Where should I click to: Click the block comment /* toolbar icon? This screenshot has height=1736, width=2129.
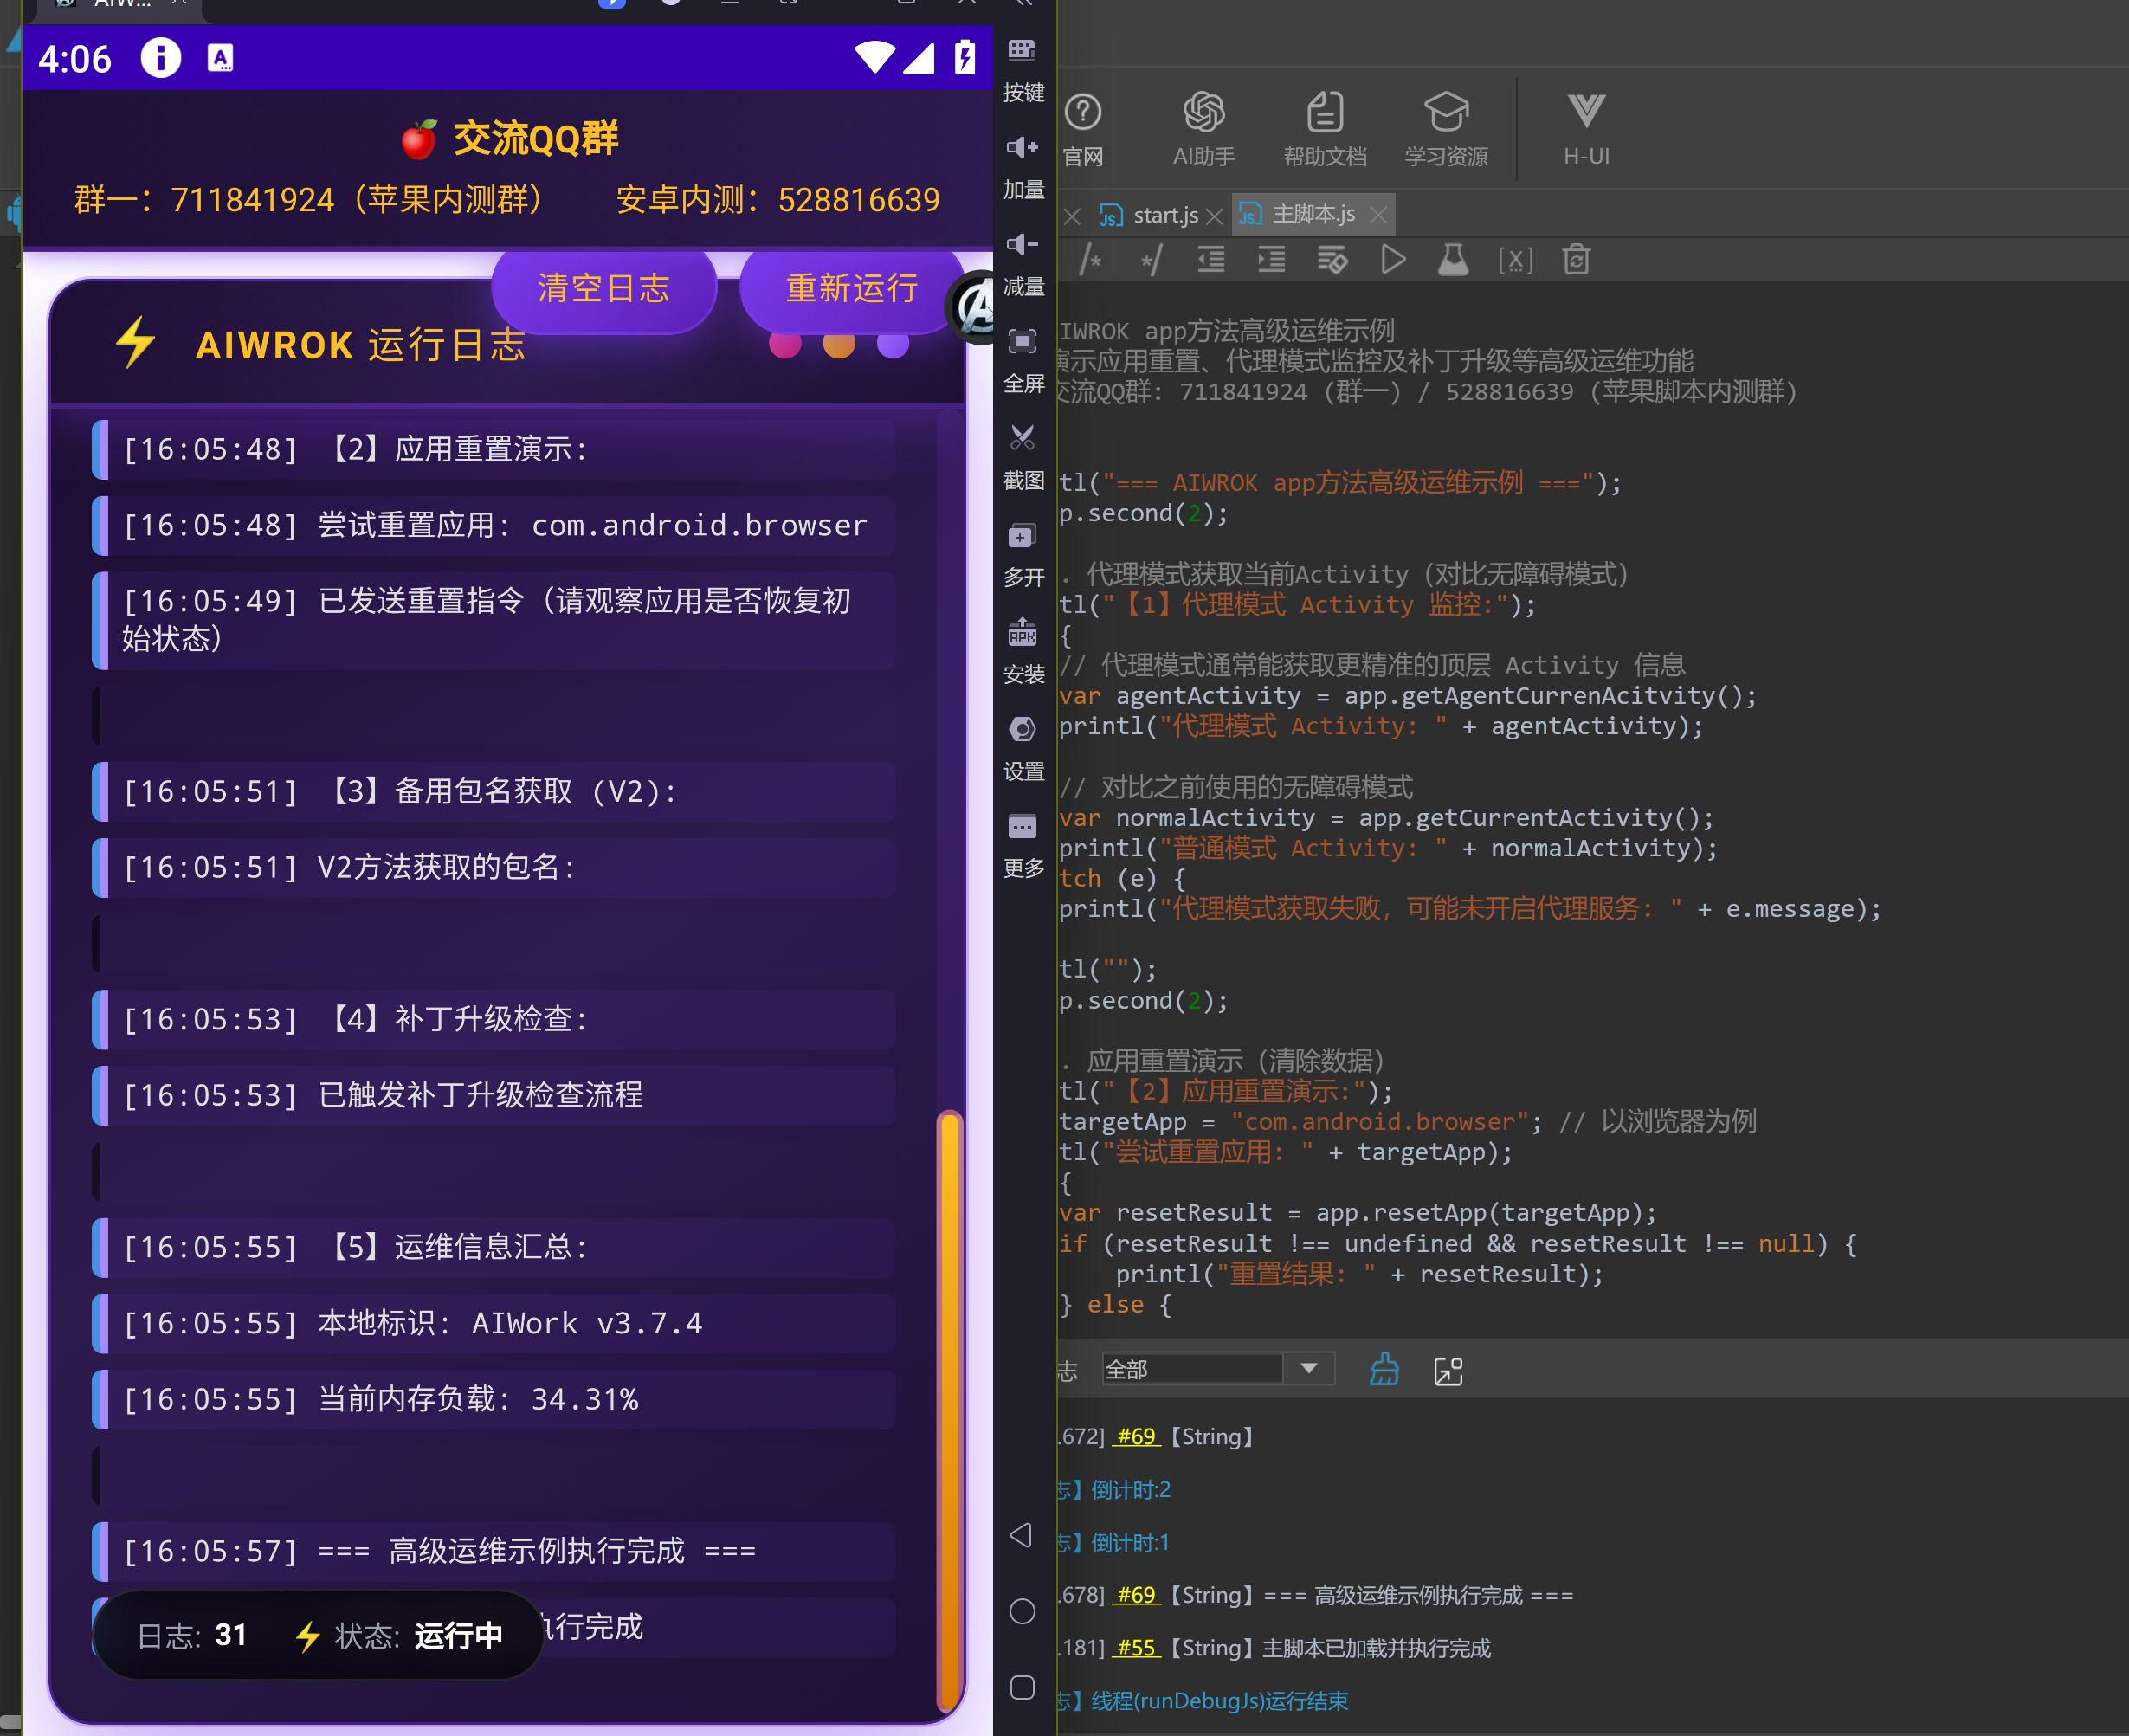(1090, 260)
